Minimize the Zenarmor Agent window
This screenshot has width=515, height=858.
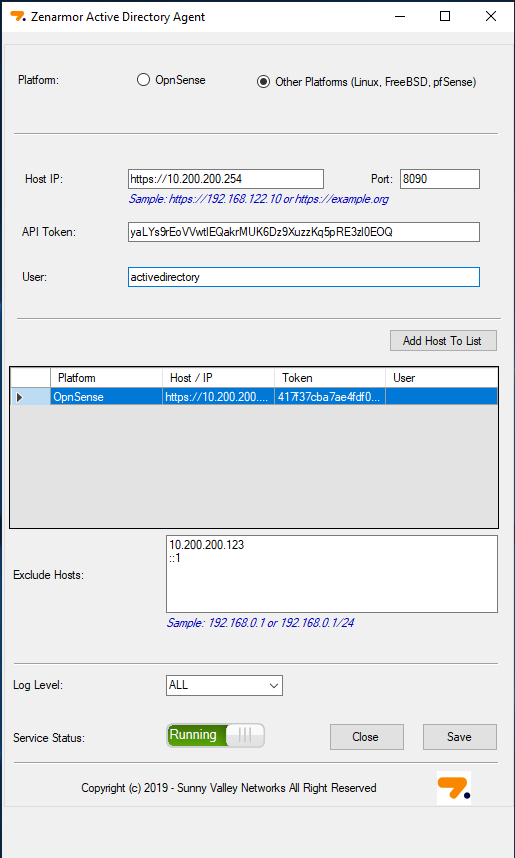click(x=401, y=16)
